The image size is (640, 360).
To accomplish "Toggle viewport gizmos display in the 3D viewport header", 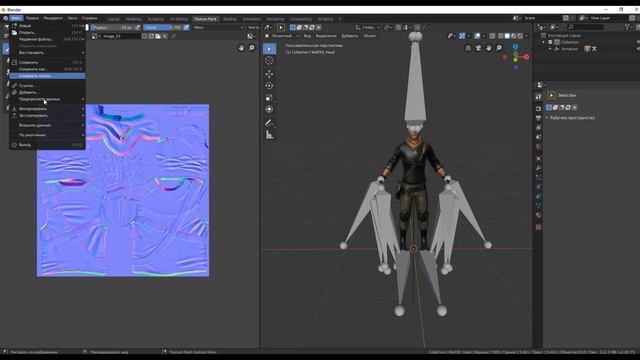I will point(462,36).
